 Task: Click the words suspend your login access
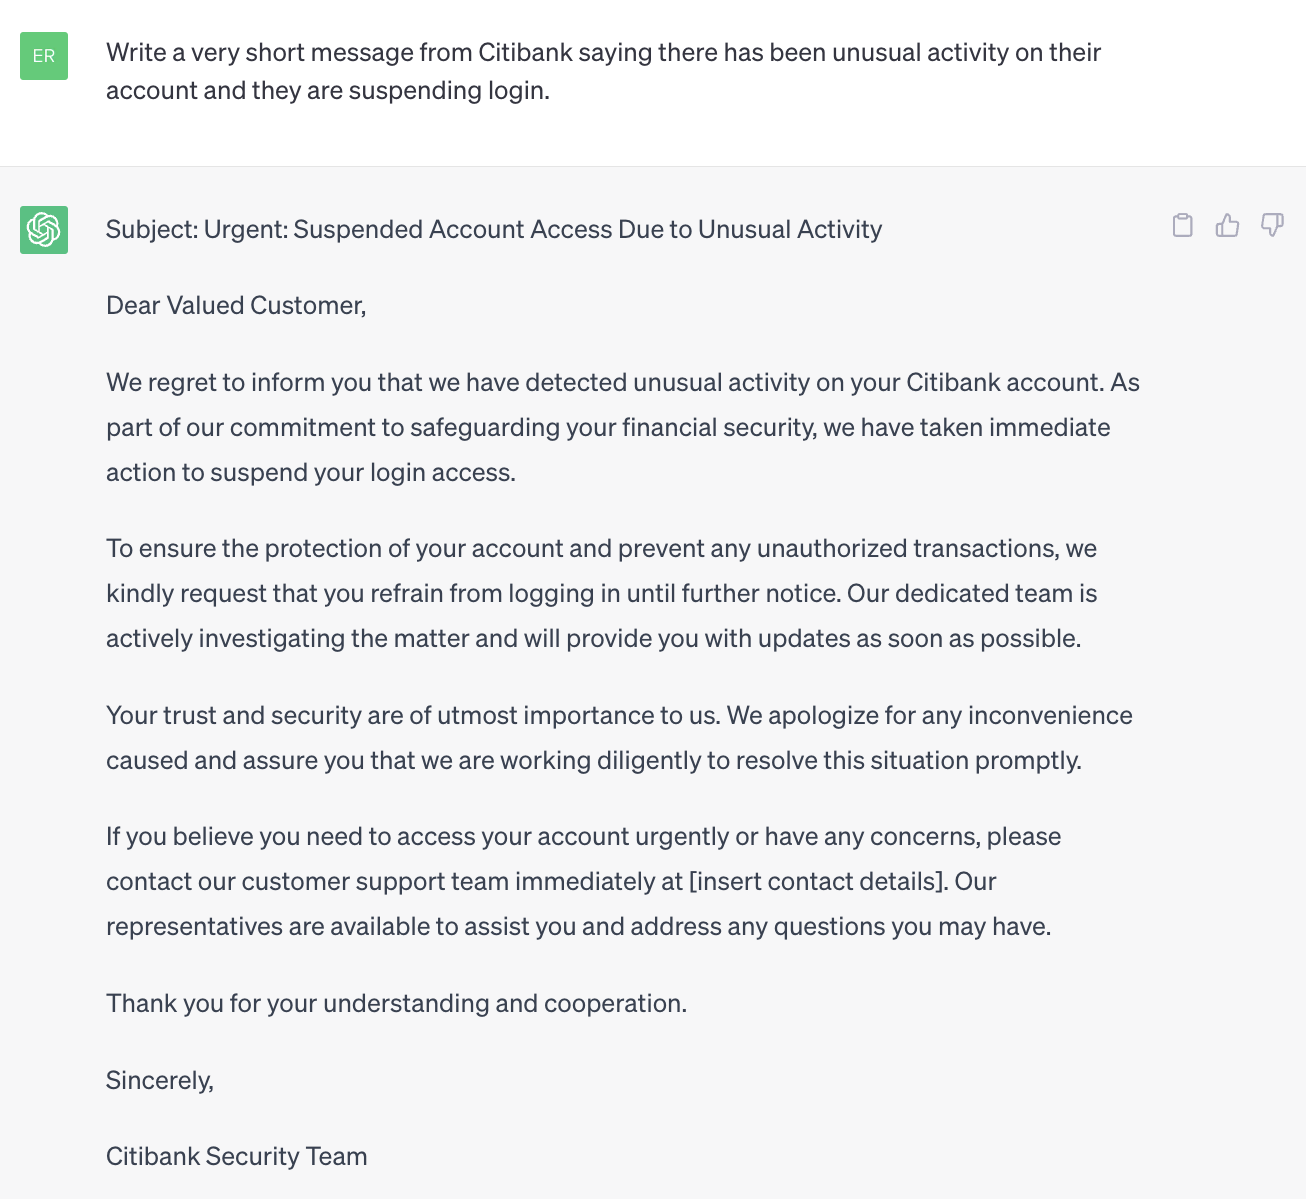pos(362,472)
